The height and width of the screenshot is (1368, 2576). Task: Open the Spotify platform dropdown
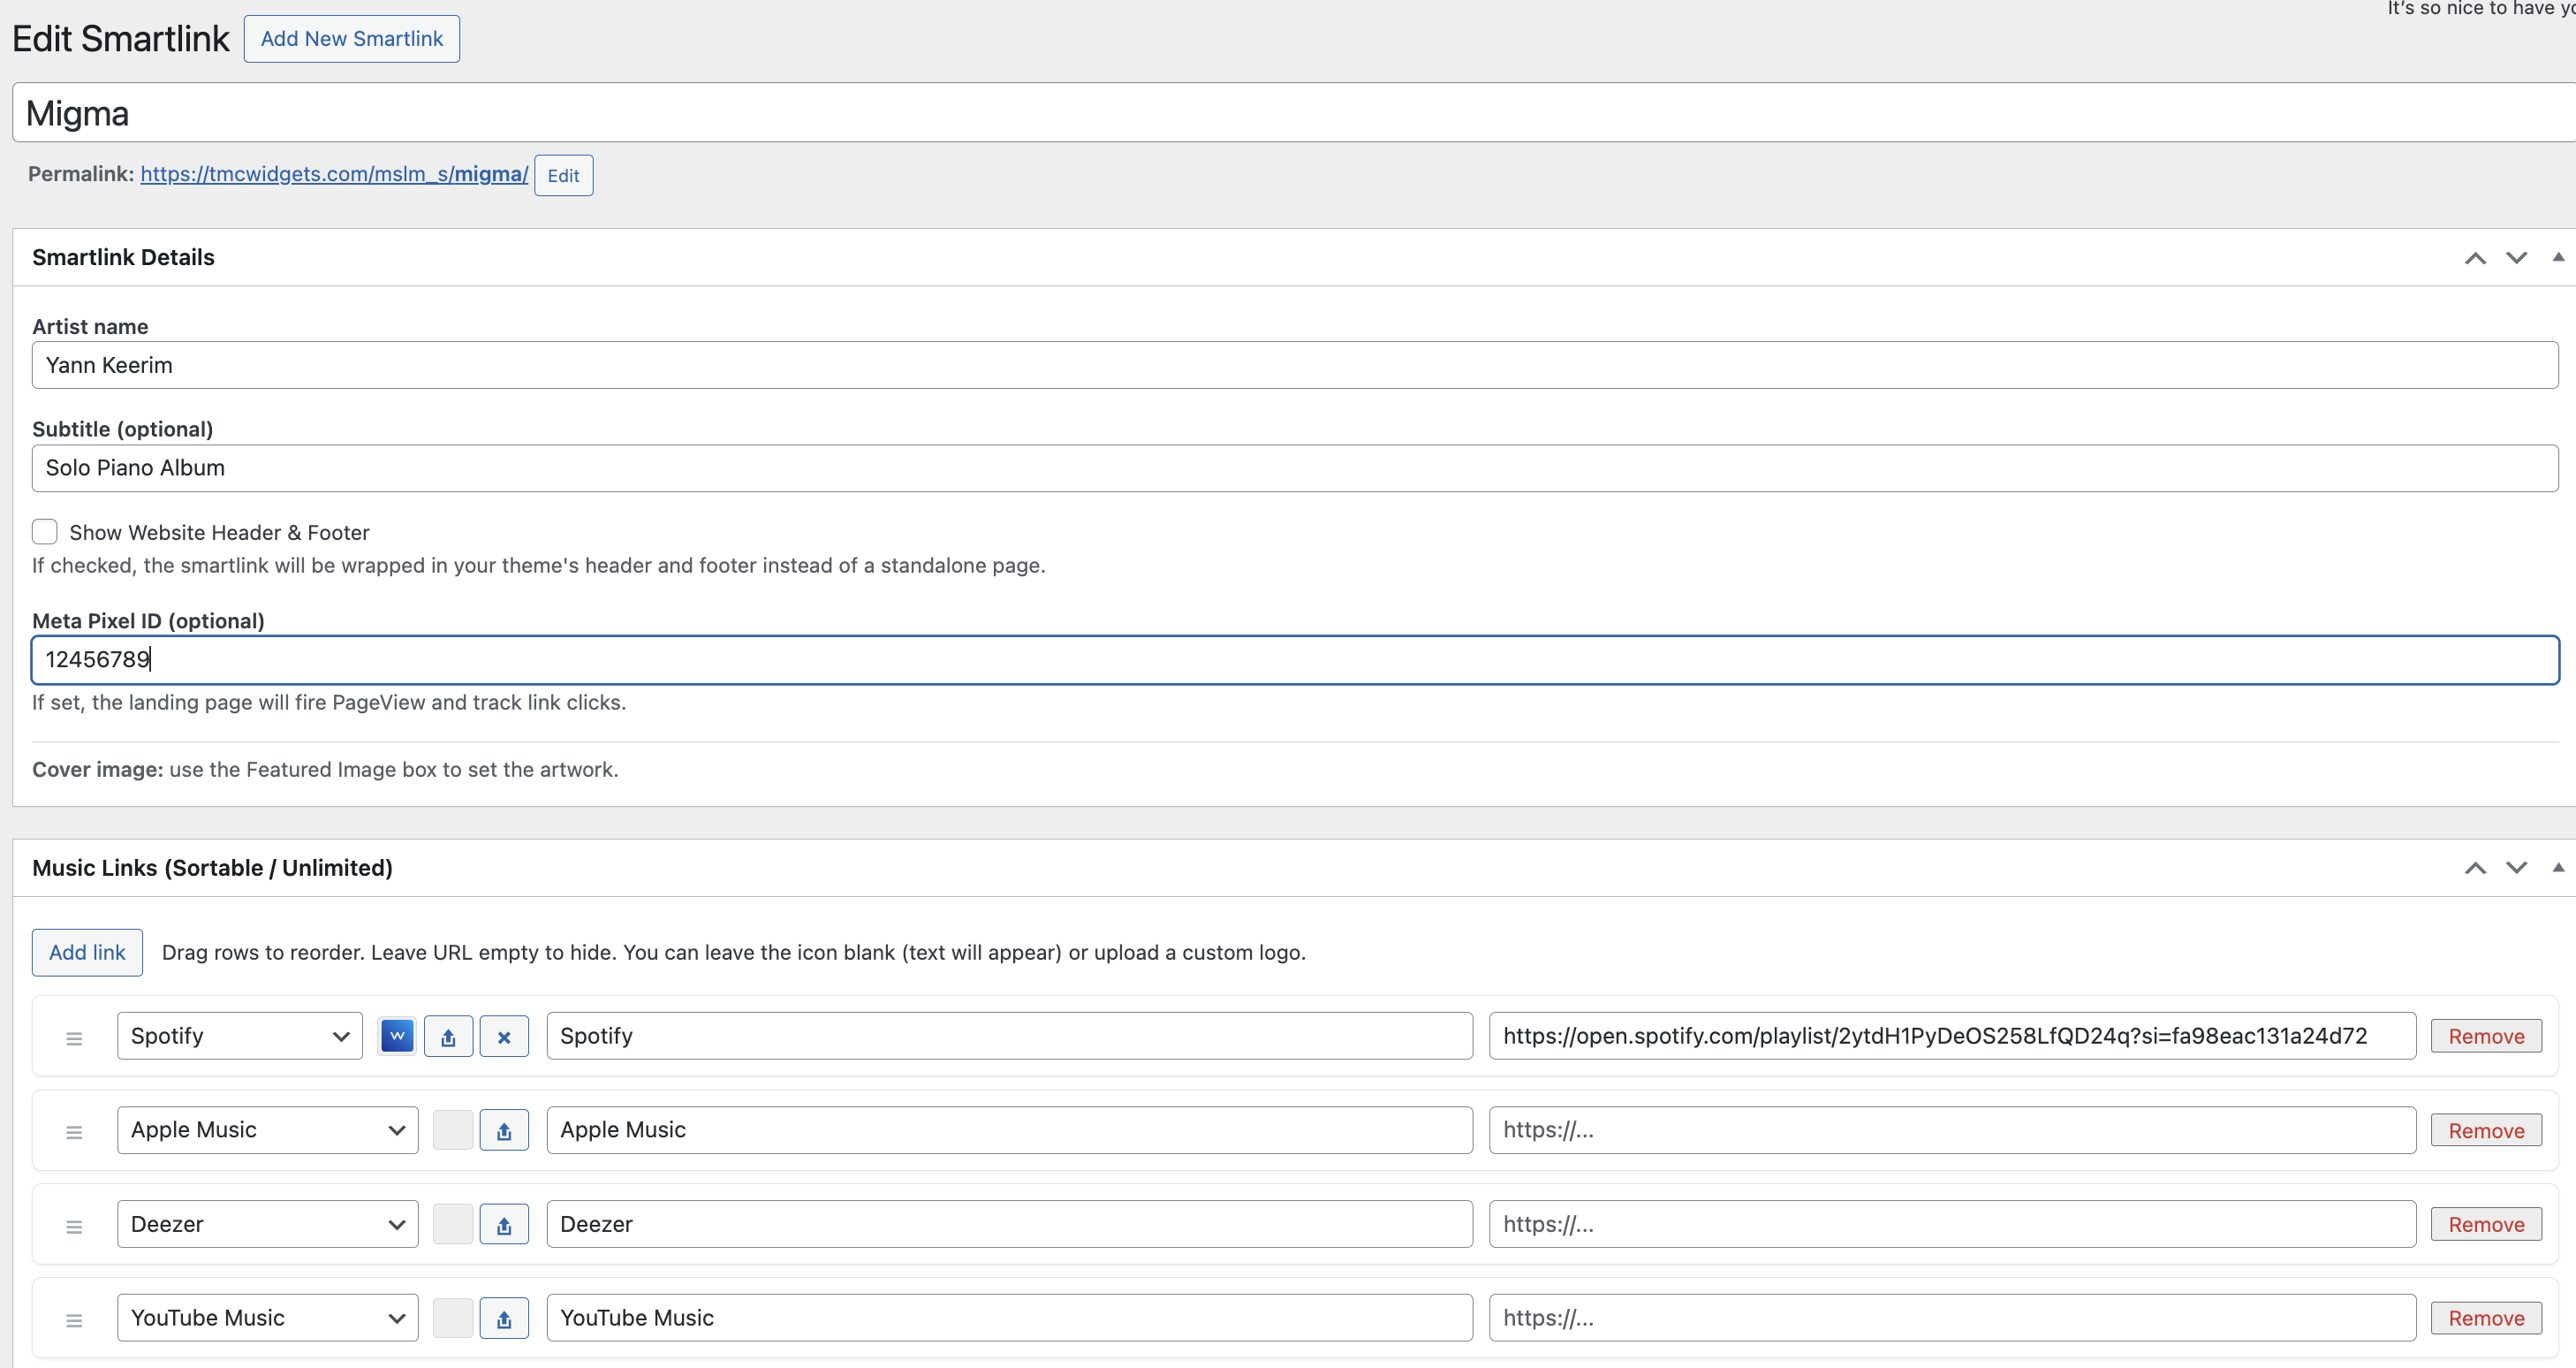[x=239, y=1036]
